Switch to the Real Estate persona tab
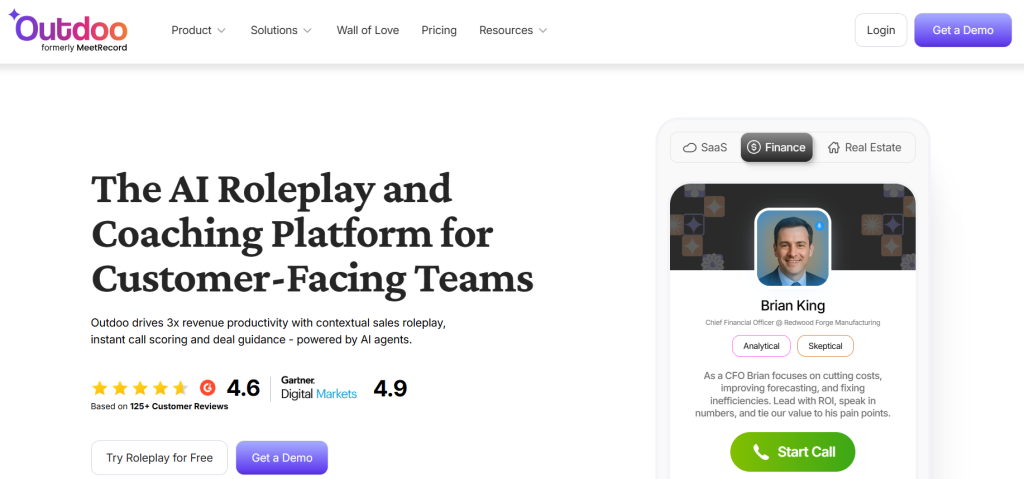 (864, 148)
